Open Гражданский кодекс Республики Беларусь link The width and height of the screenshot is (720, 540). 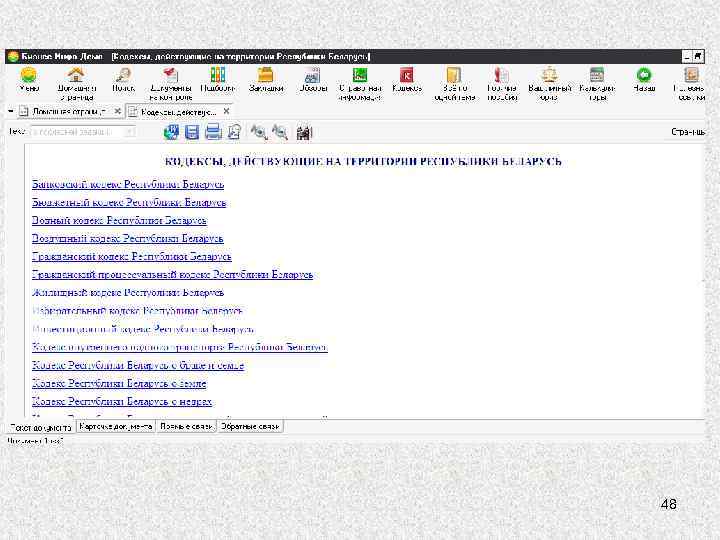point(132,257)
